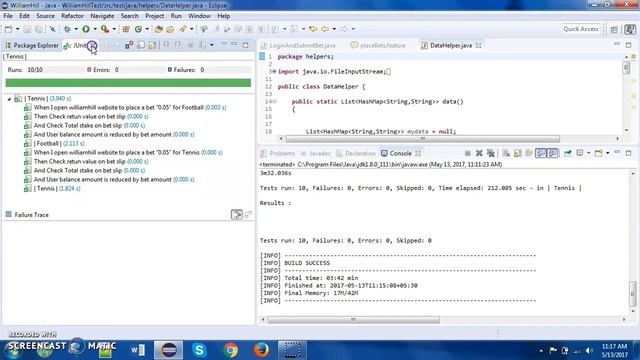Toggle Show Console on standard output change
Screen dimensions: 640x360
[541, 153]
